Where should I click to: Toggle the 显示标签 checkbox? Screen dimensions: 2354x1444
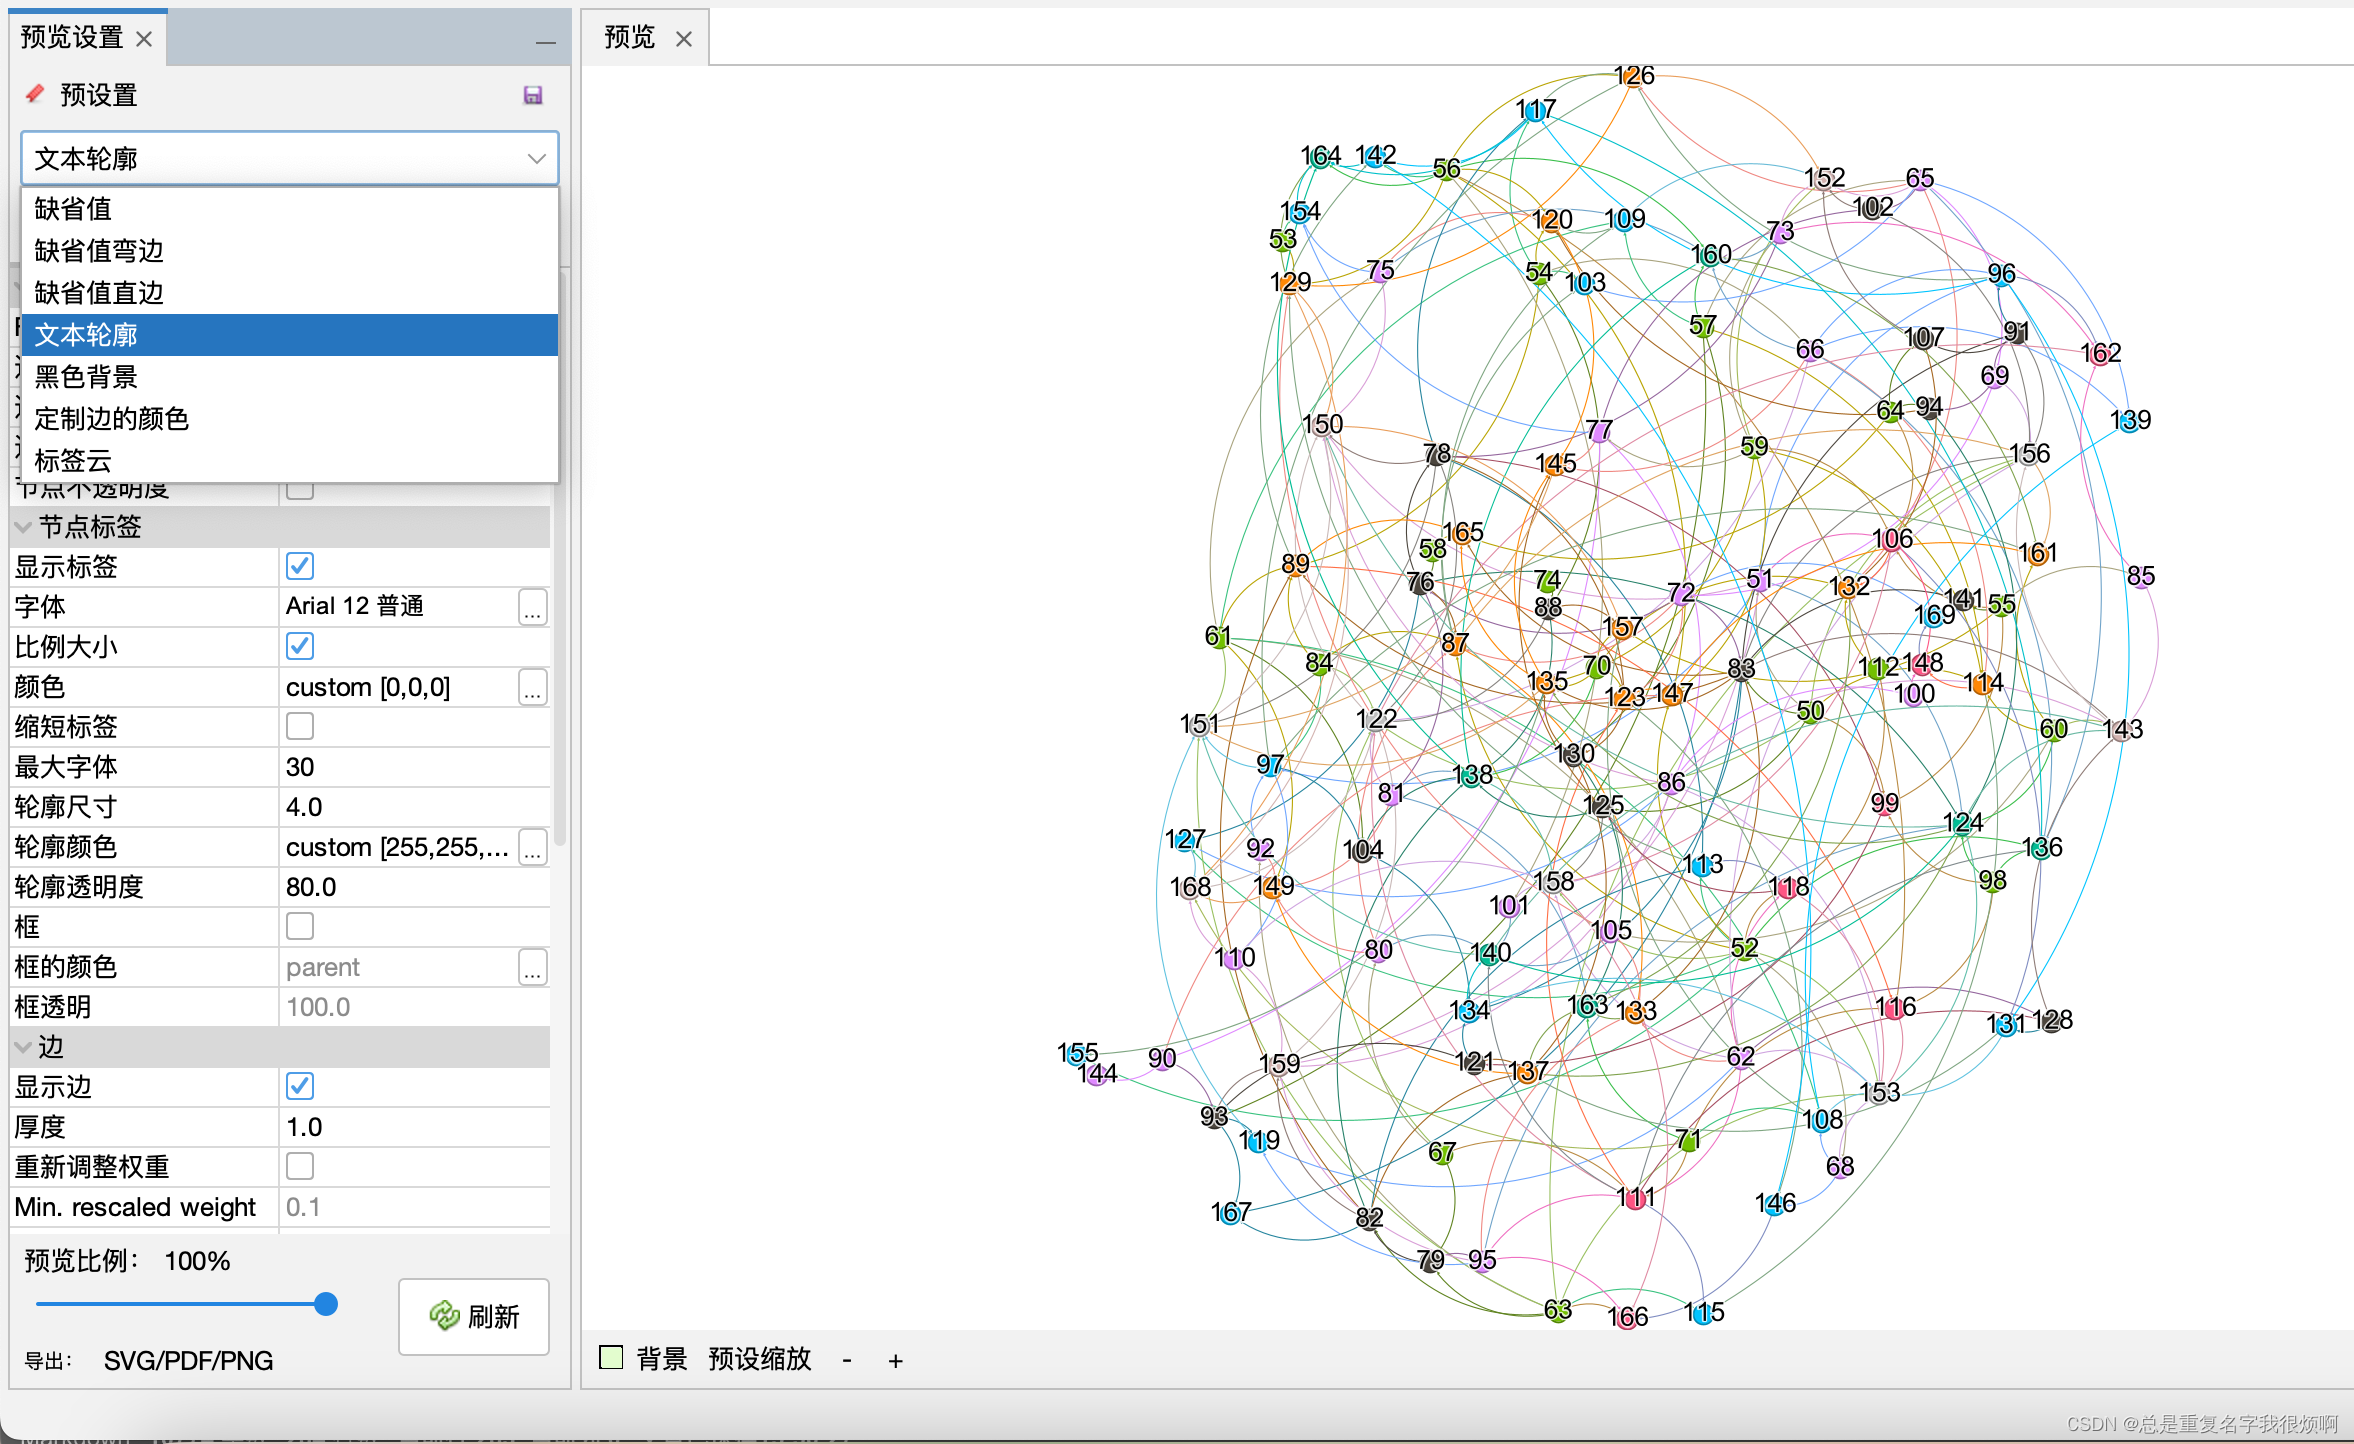point(300,566)
